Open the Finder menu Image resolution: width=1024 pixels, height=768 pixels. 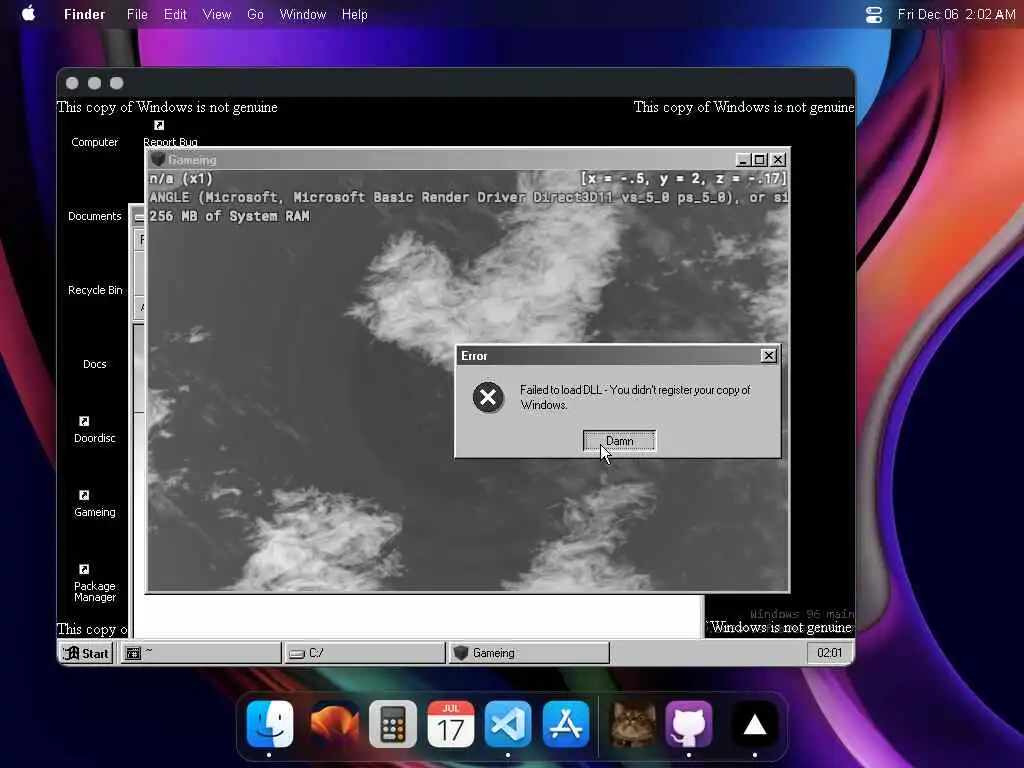[84, 14]
